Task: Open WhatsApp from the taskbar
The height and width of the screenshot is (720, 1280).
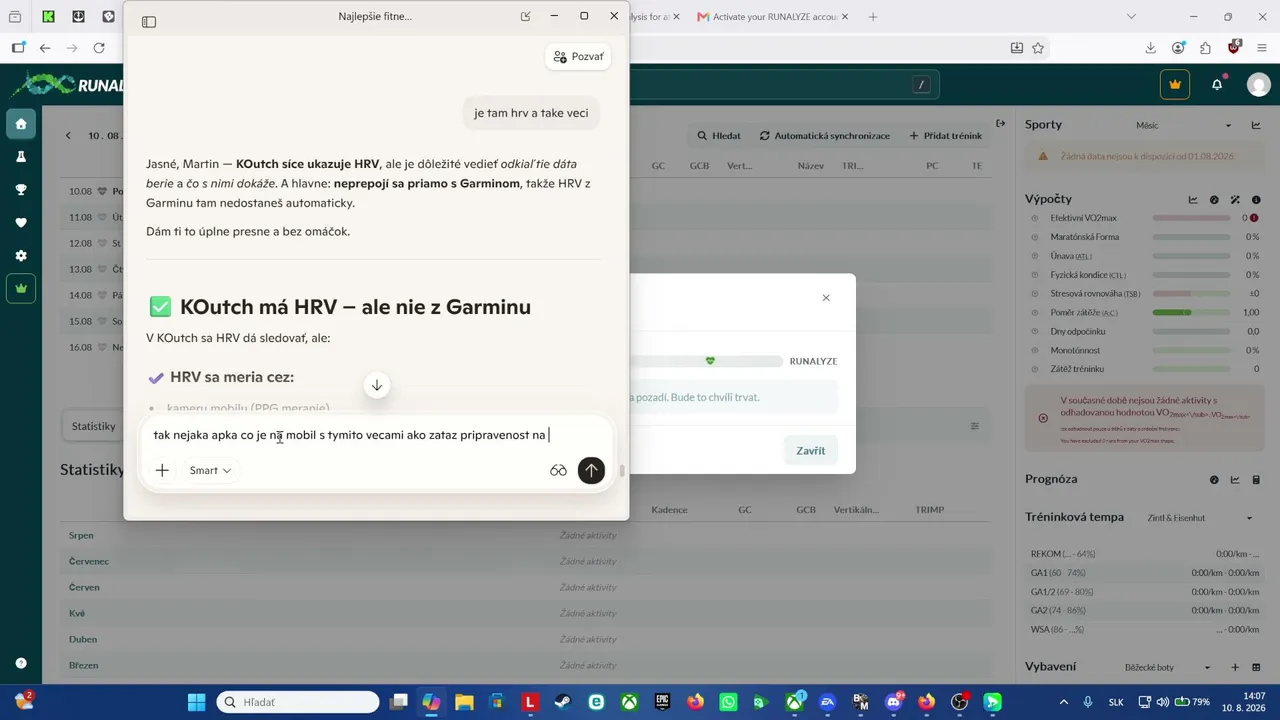Action: coord(728,702)
